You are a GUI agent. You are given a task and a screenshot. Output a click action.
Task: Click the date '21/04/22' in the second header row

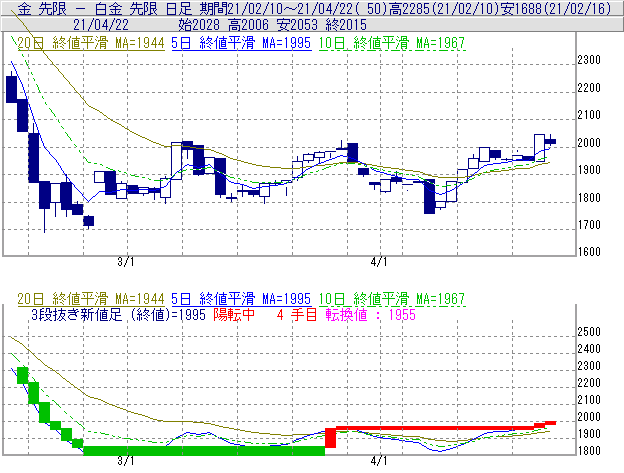point(101,25)
